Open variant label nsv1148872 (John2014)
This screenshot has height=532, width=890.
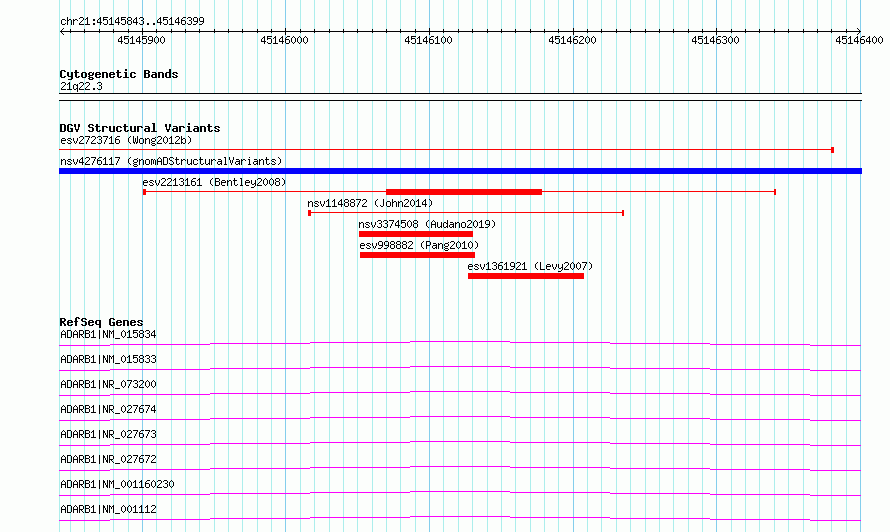tap(370, 203)
